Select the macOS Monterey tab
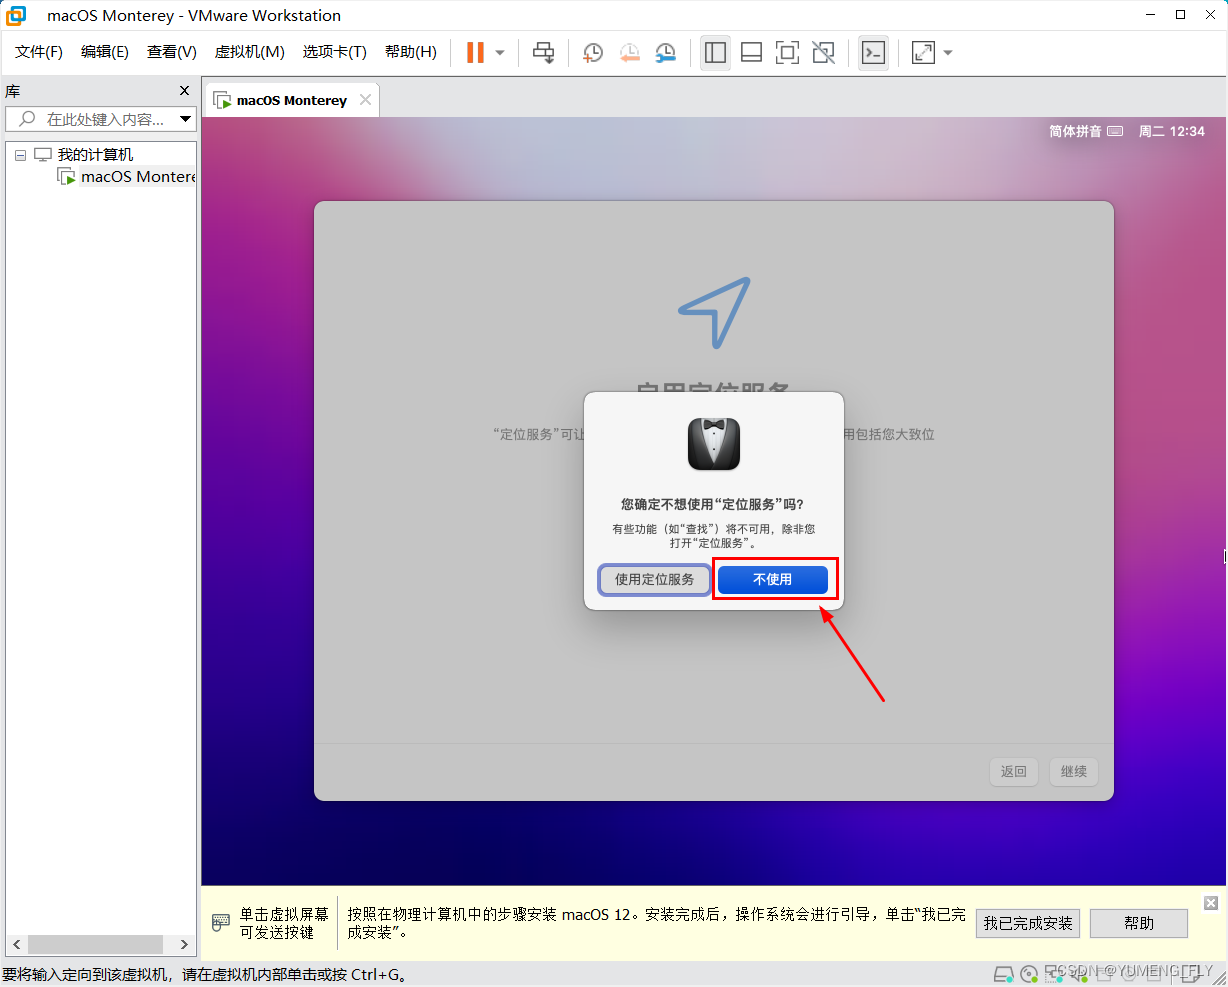 coord(292,100)
